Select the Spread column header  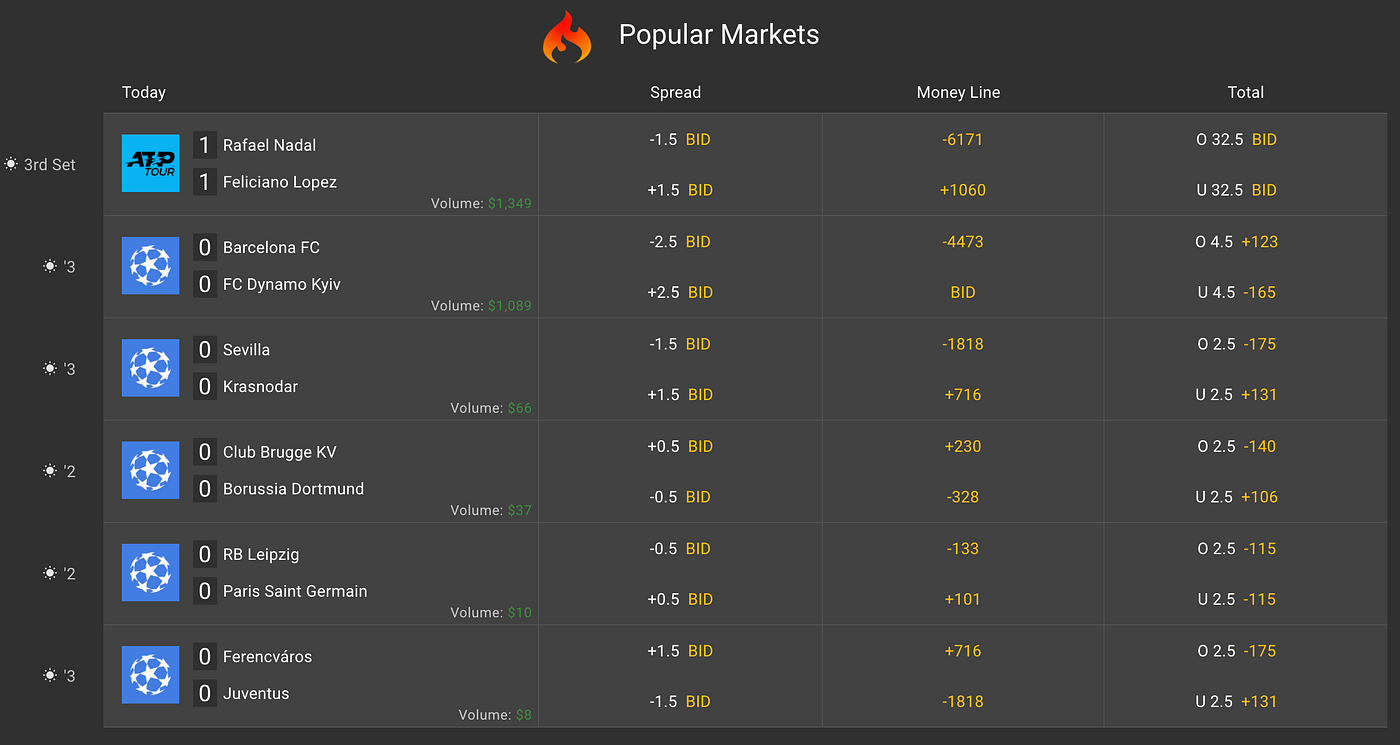pos(675,92)
